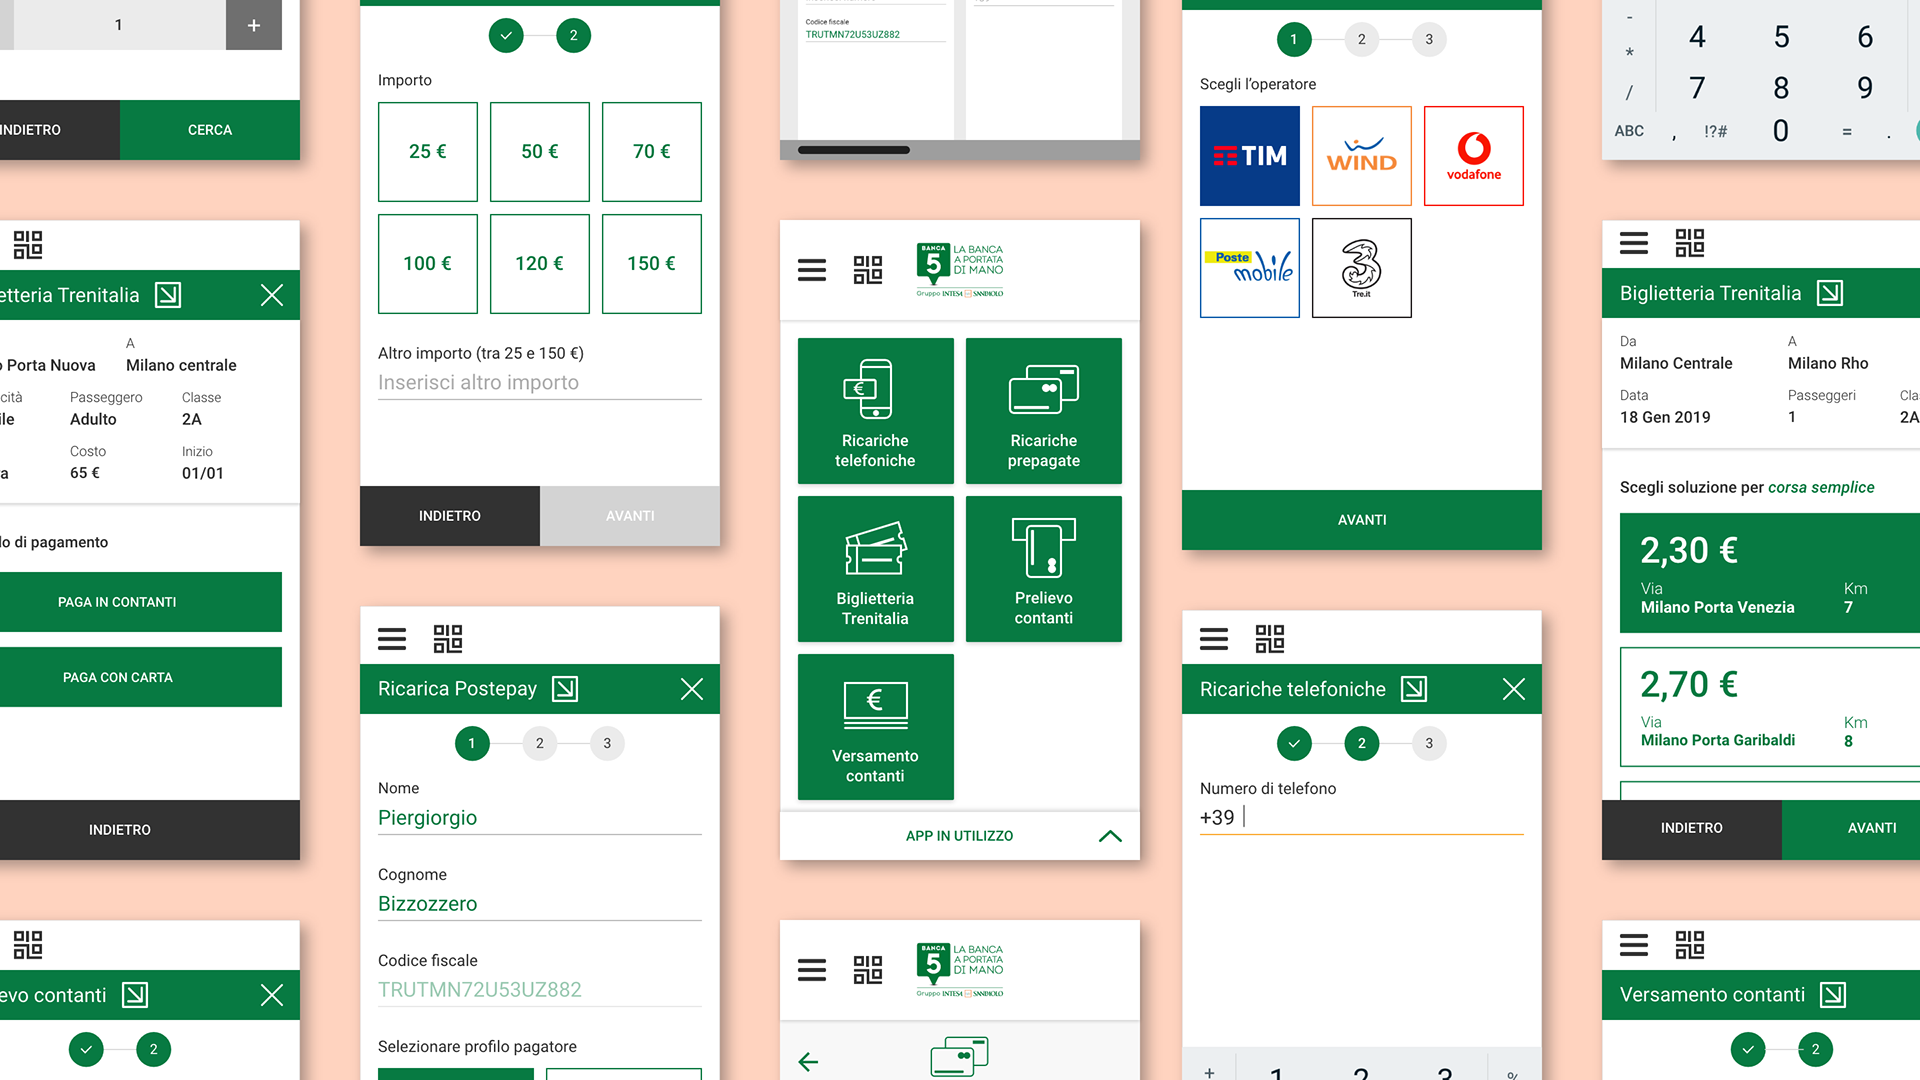The image size is (1920, 1080).
Task: Select 2,70 € via Milano Porta Garibaldi
Action: coord(1770,707)
